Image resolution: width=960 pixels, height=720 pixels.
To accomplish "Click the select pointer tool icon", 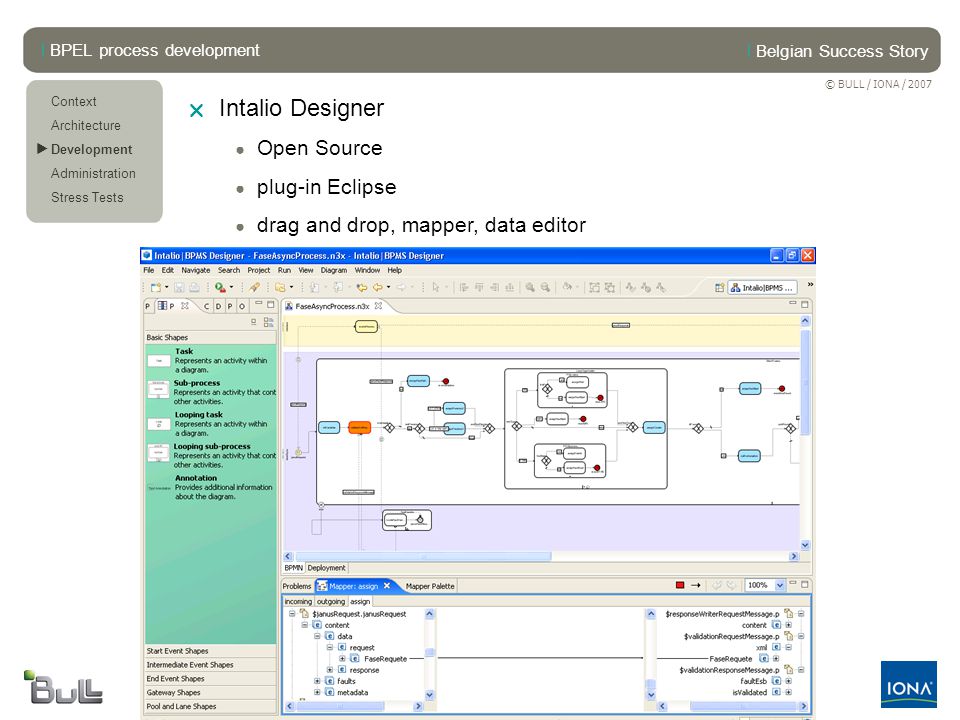I will (435, 287).
